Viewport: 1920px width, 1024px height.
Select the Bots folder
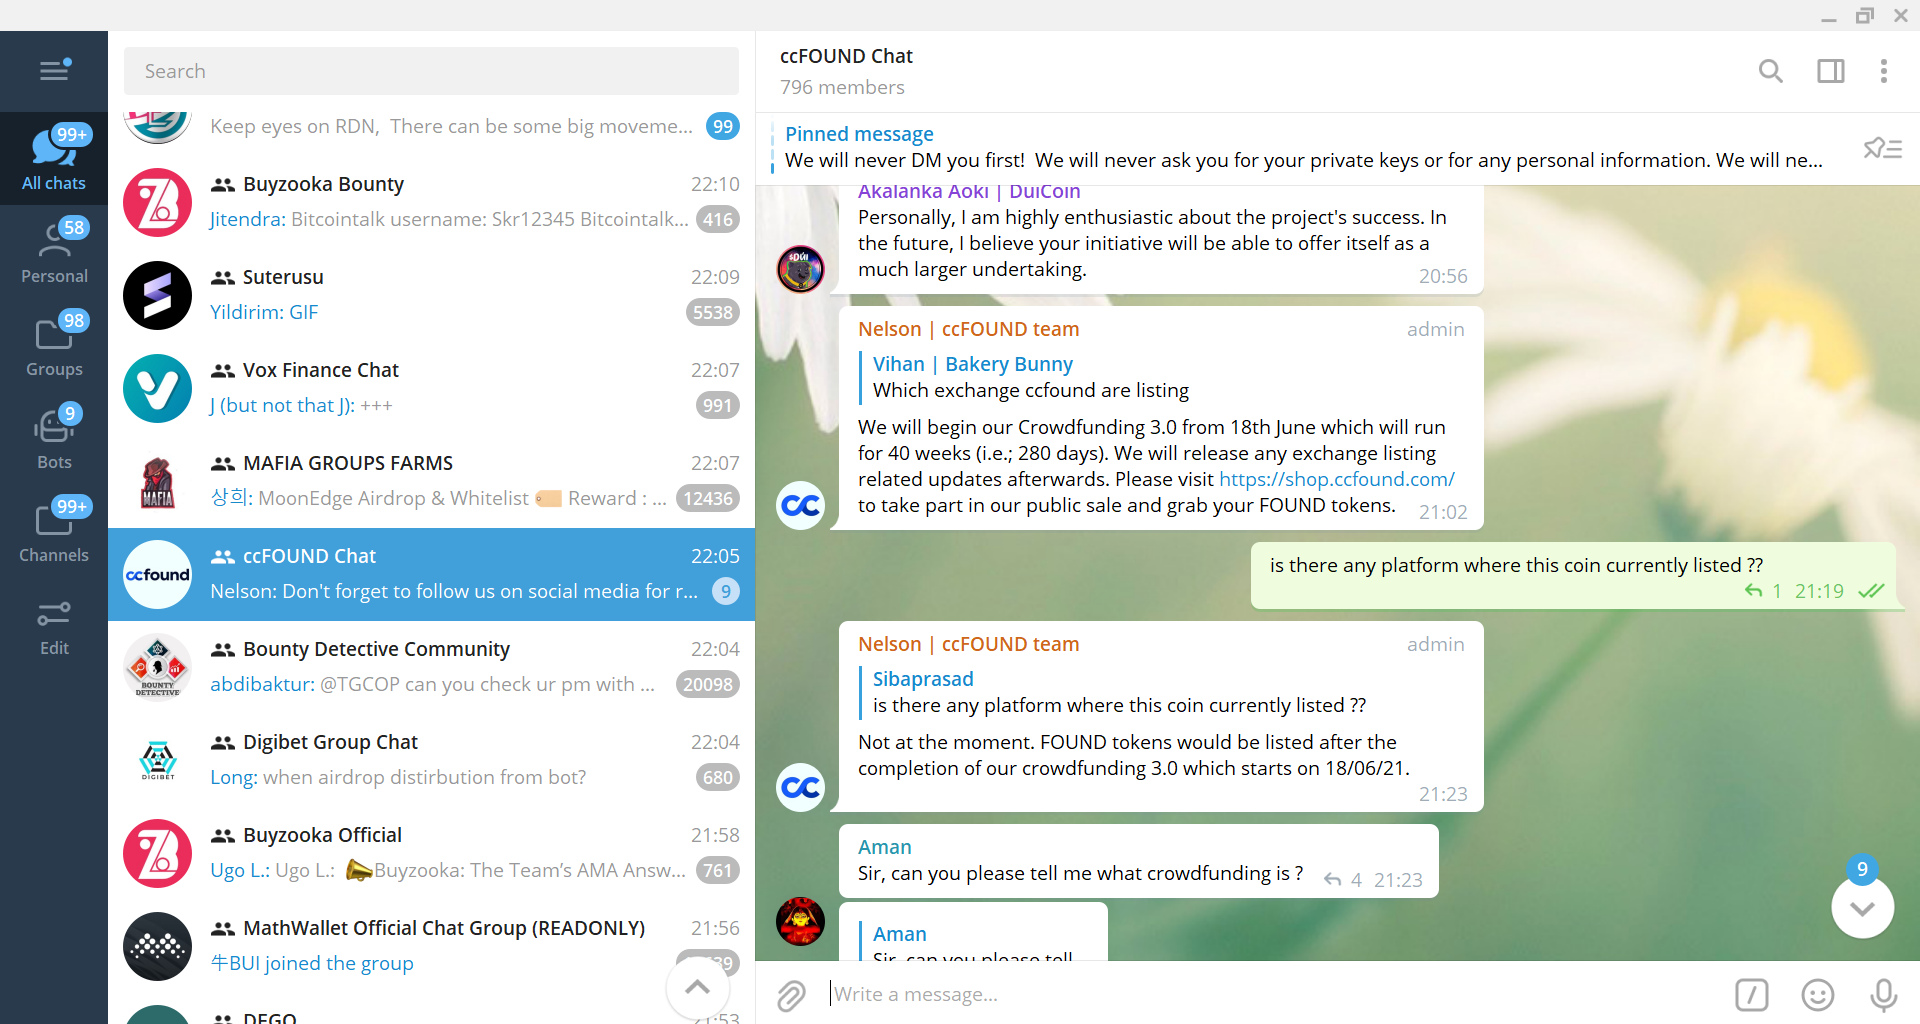pyautogui.click(x=54, y=438)
